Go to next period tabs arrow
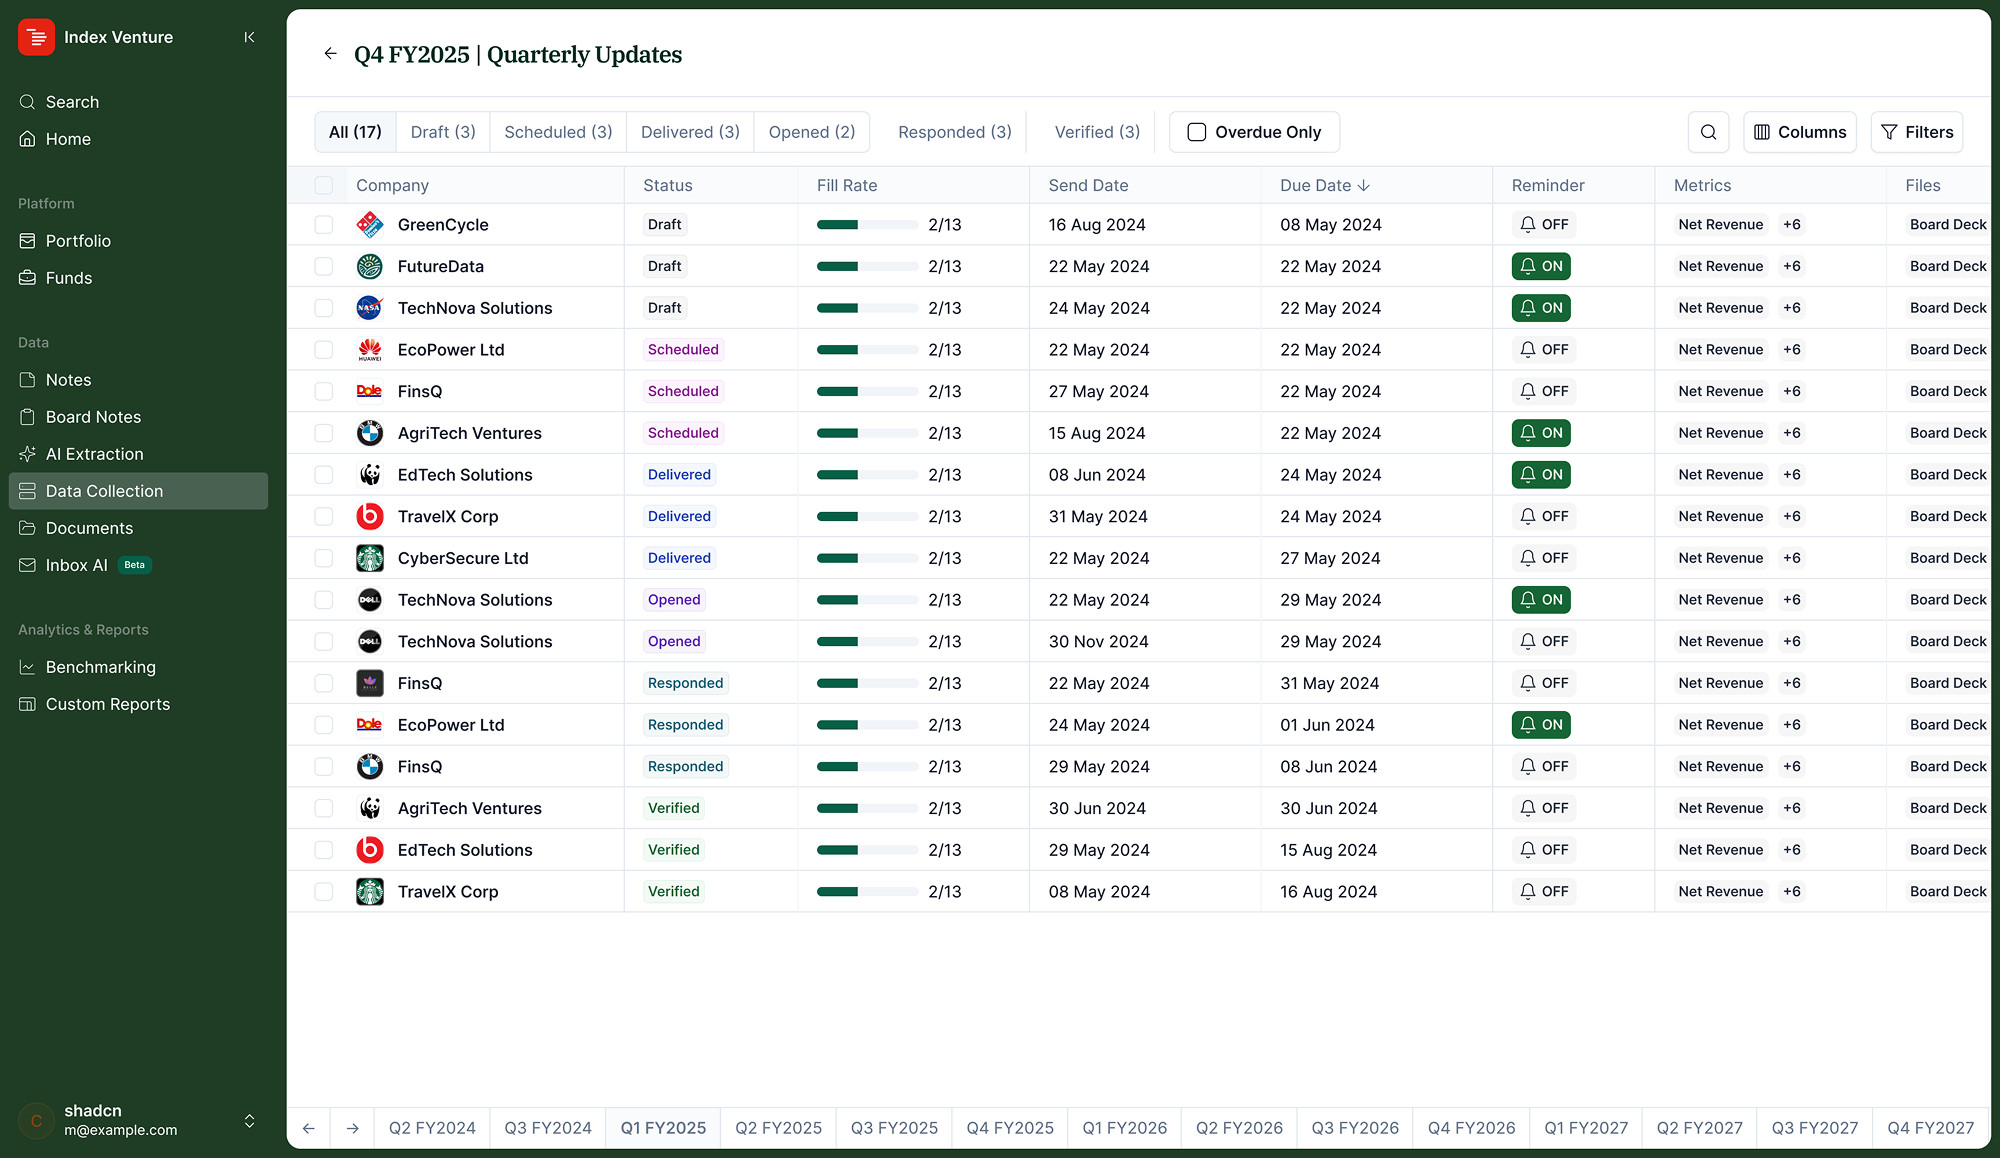The width and height of the screenshot is (2000, 1158). [x=353, y=1128]
